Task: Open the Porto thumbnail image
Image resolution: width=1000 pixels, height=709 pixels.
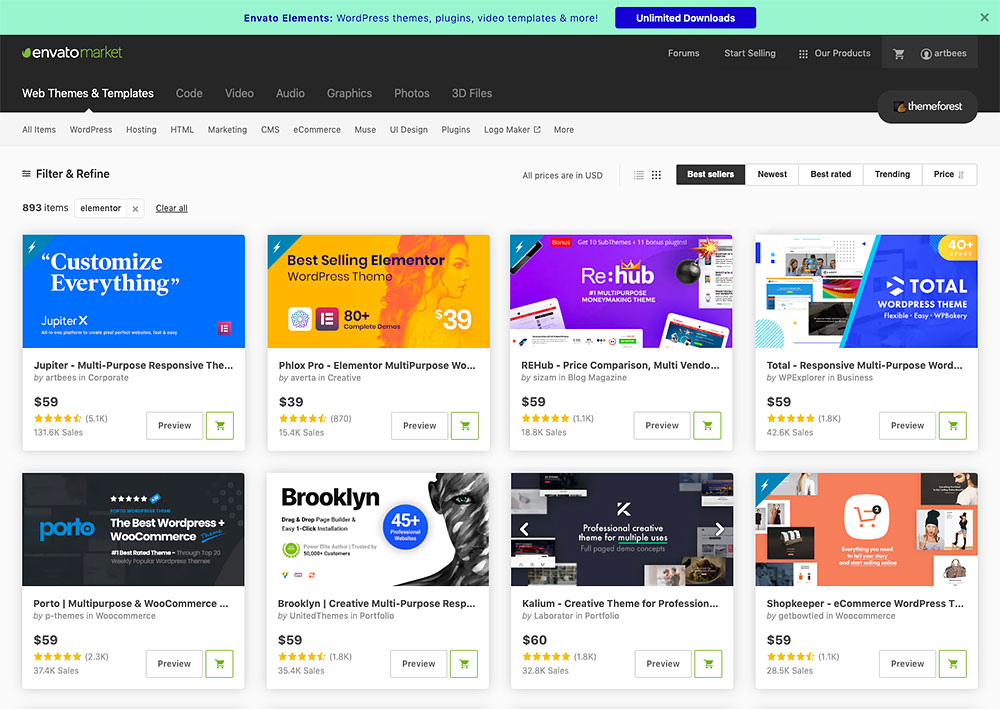Action: pos(133,529)
